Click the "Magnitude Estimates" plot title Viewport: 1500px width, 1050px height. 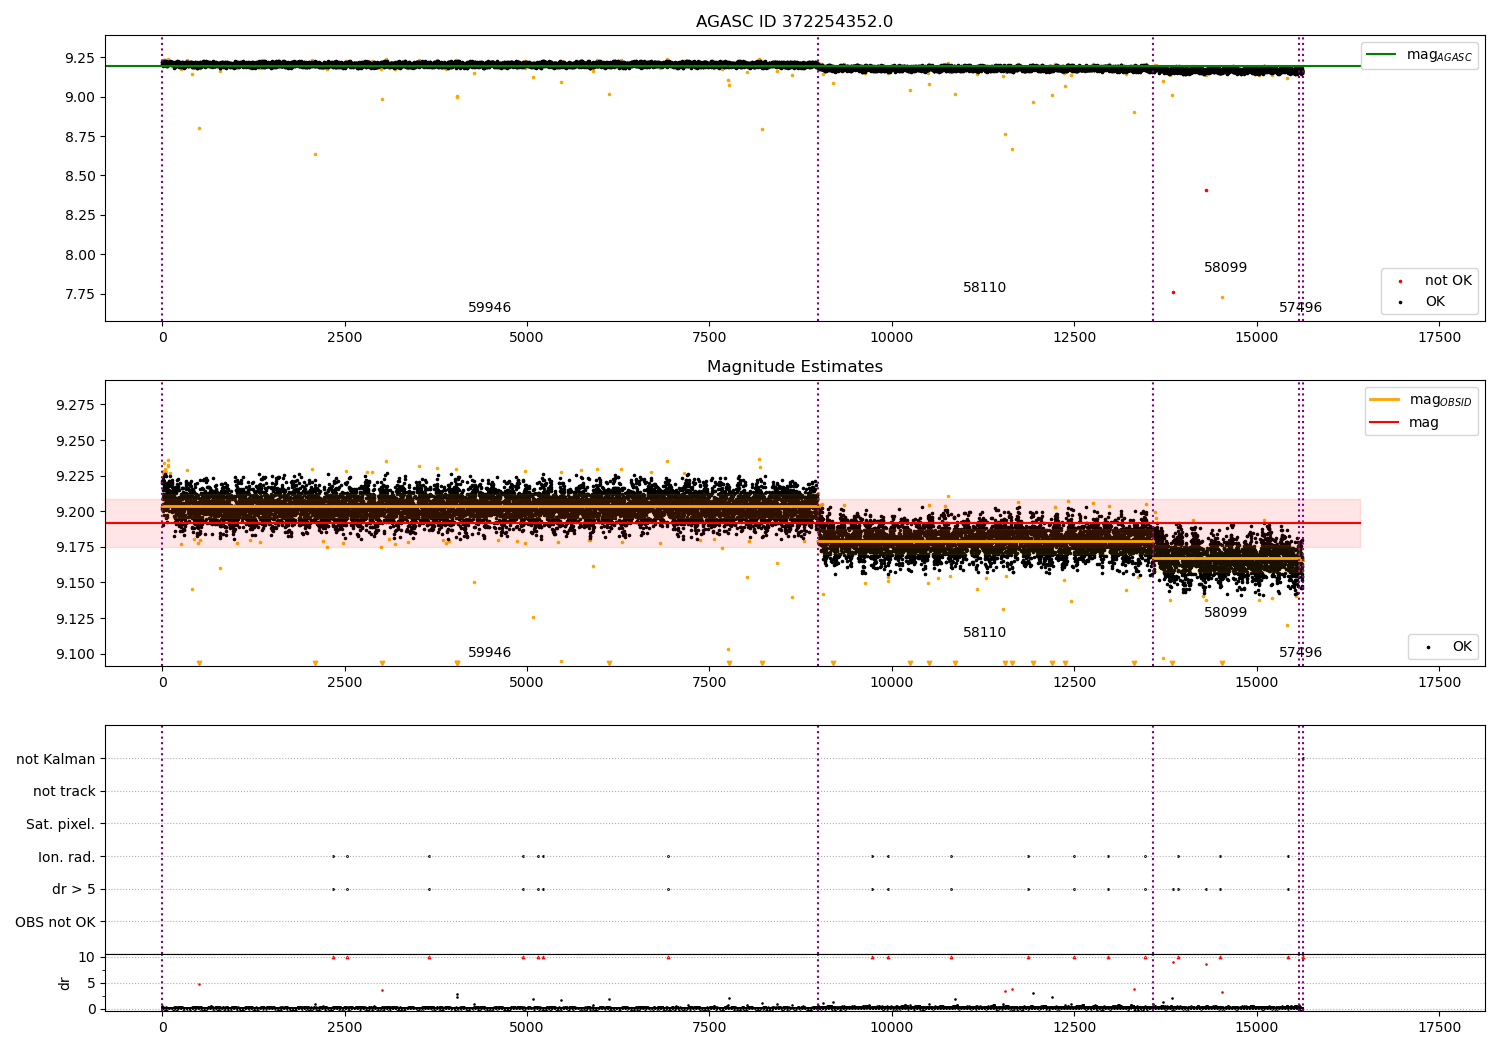pos(794,367)
